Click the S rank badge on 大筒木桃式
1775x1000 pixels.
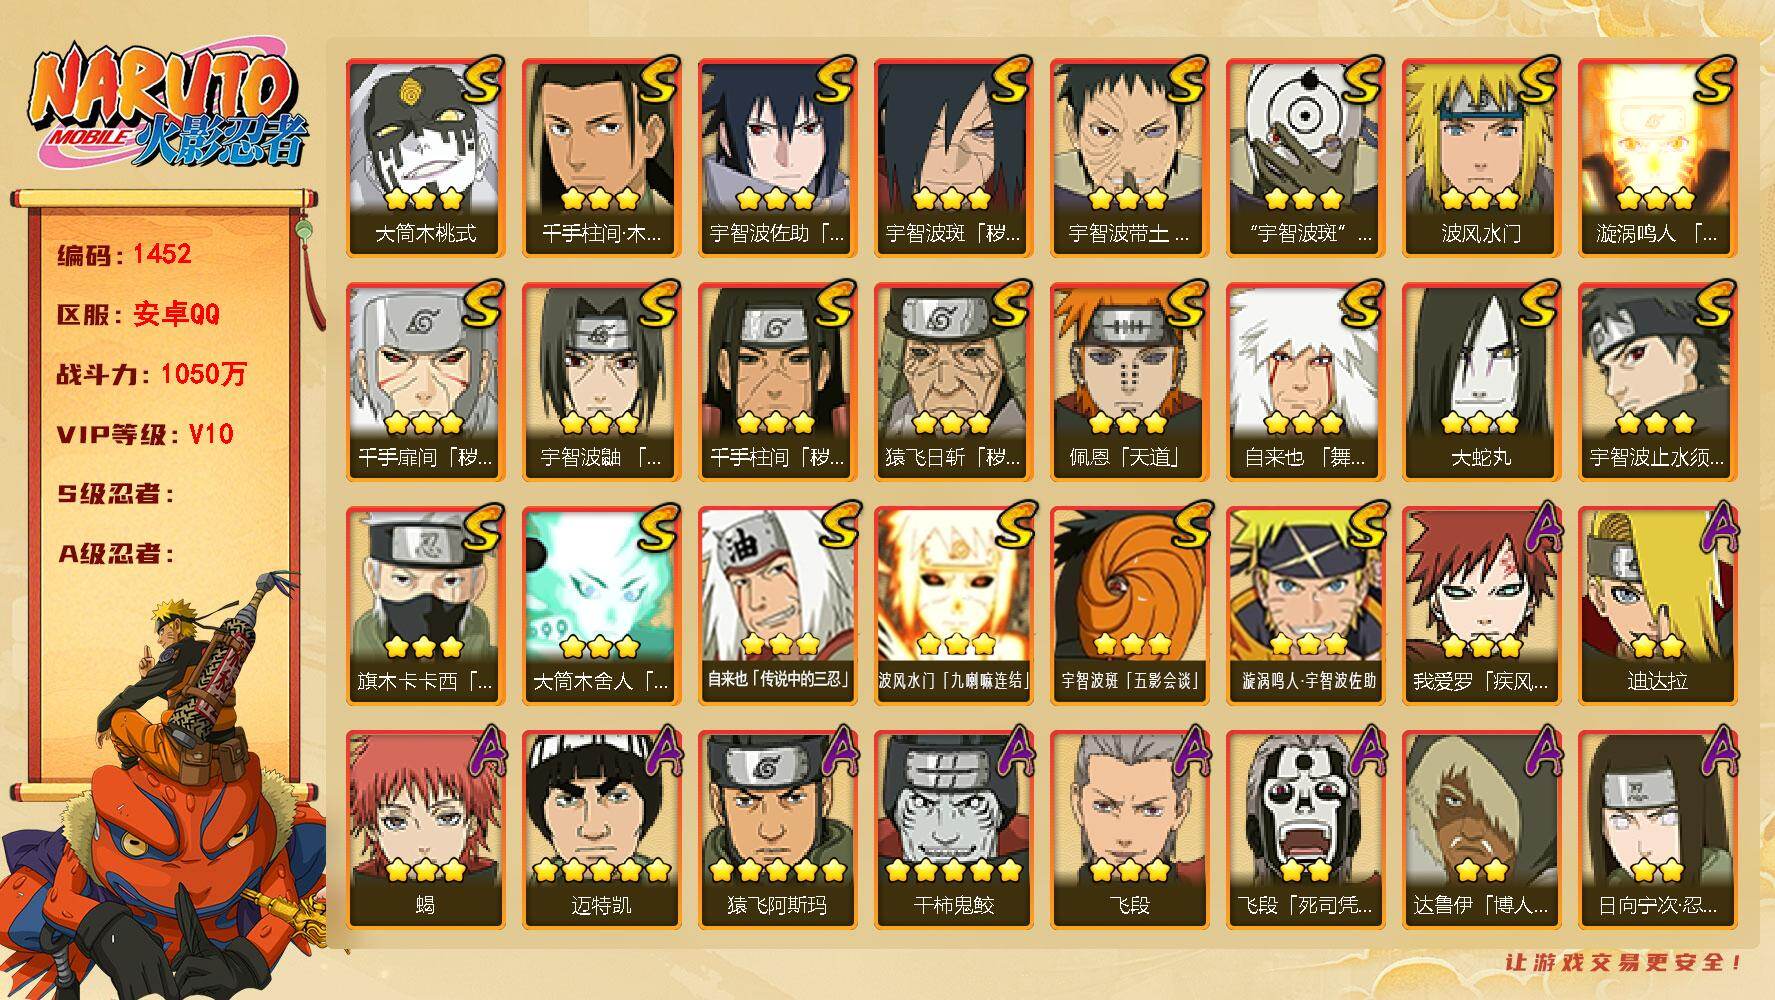point(482,80)
